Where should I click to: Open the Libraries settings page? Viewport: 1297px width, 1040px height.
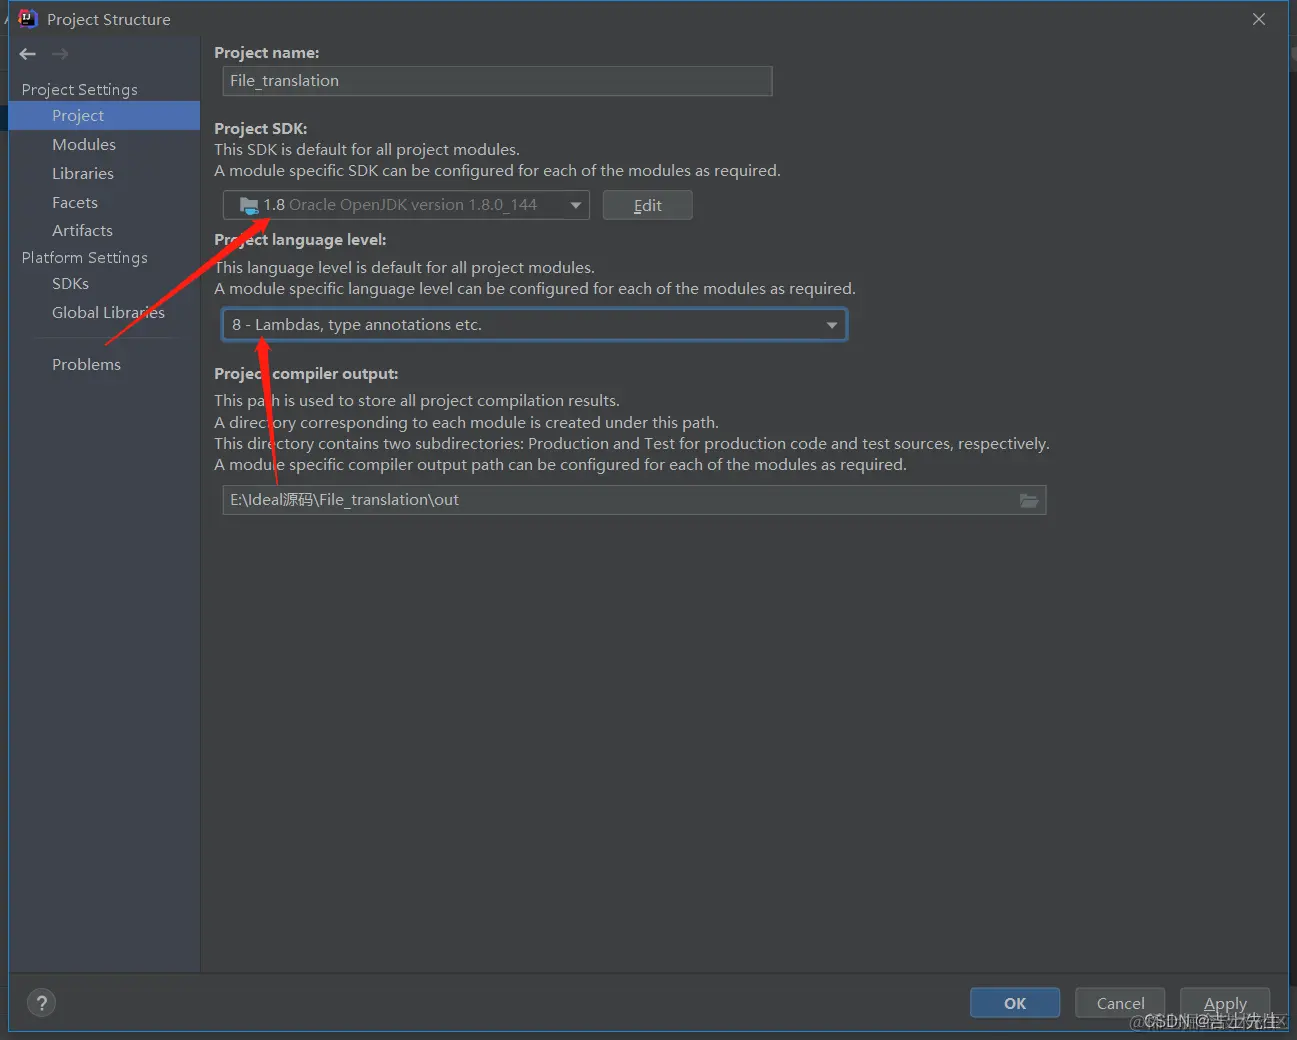(x=83, y=174)
